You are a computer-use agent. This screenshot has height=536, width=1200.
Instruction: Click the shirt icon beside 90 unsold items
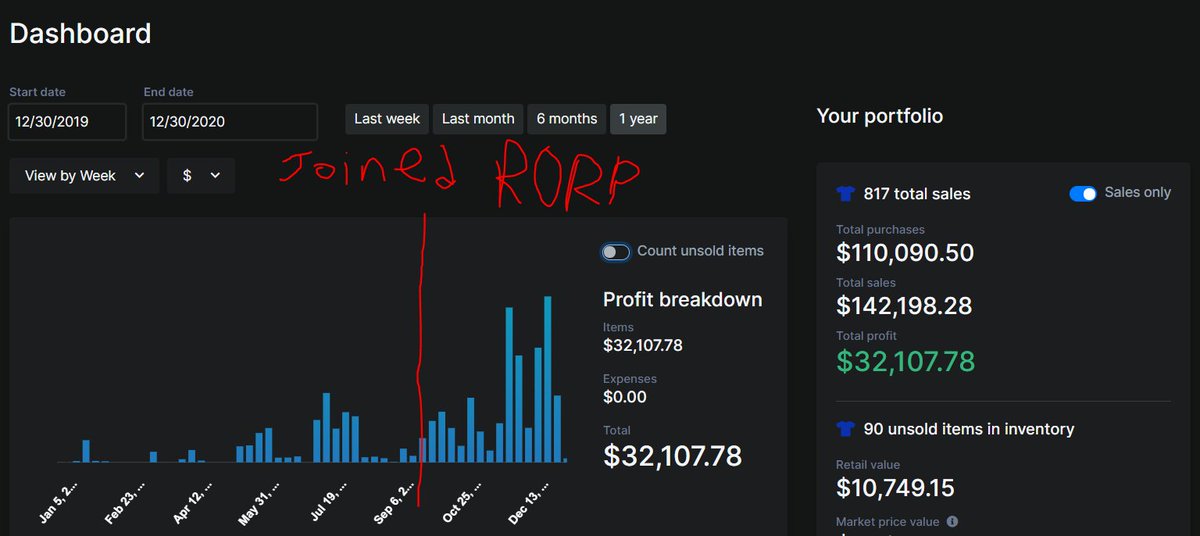[846, 429]
